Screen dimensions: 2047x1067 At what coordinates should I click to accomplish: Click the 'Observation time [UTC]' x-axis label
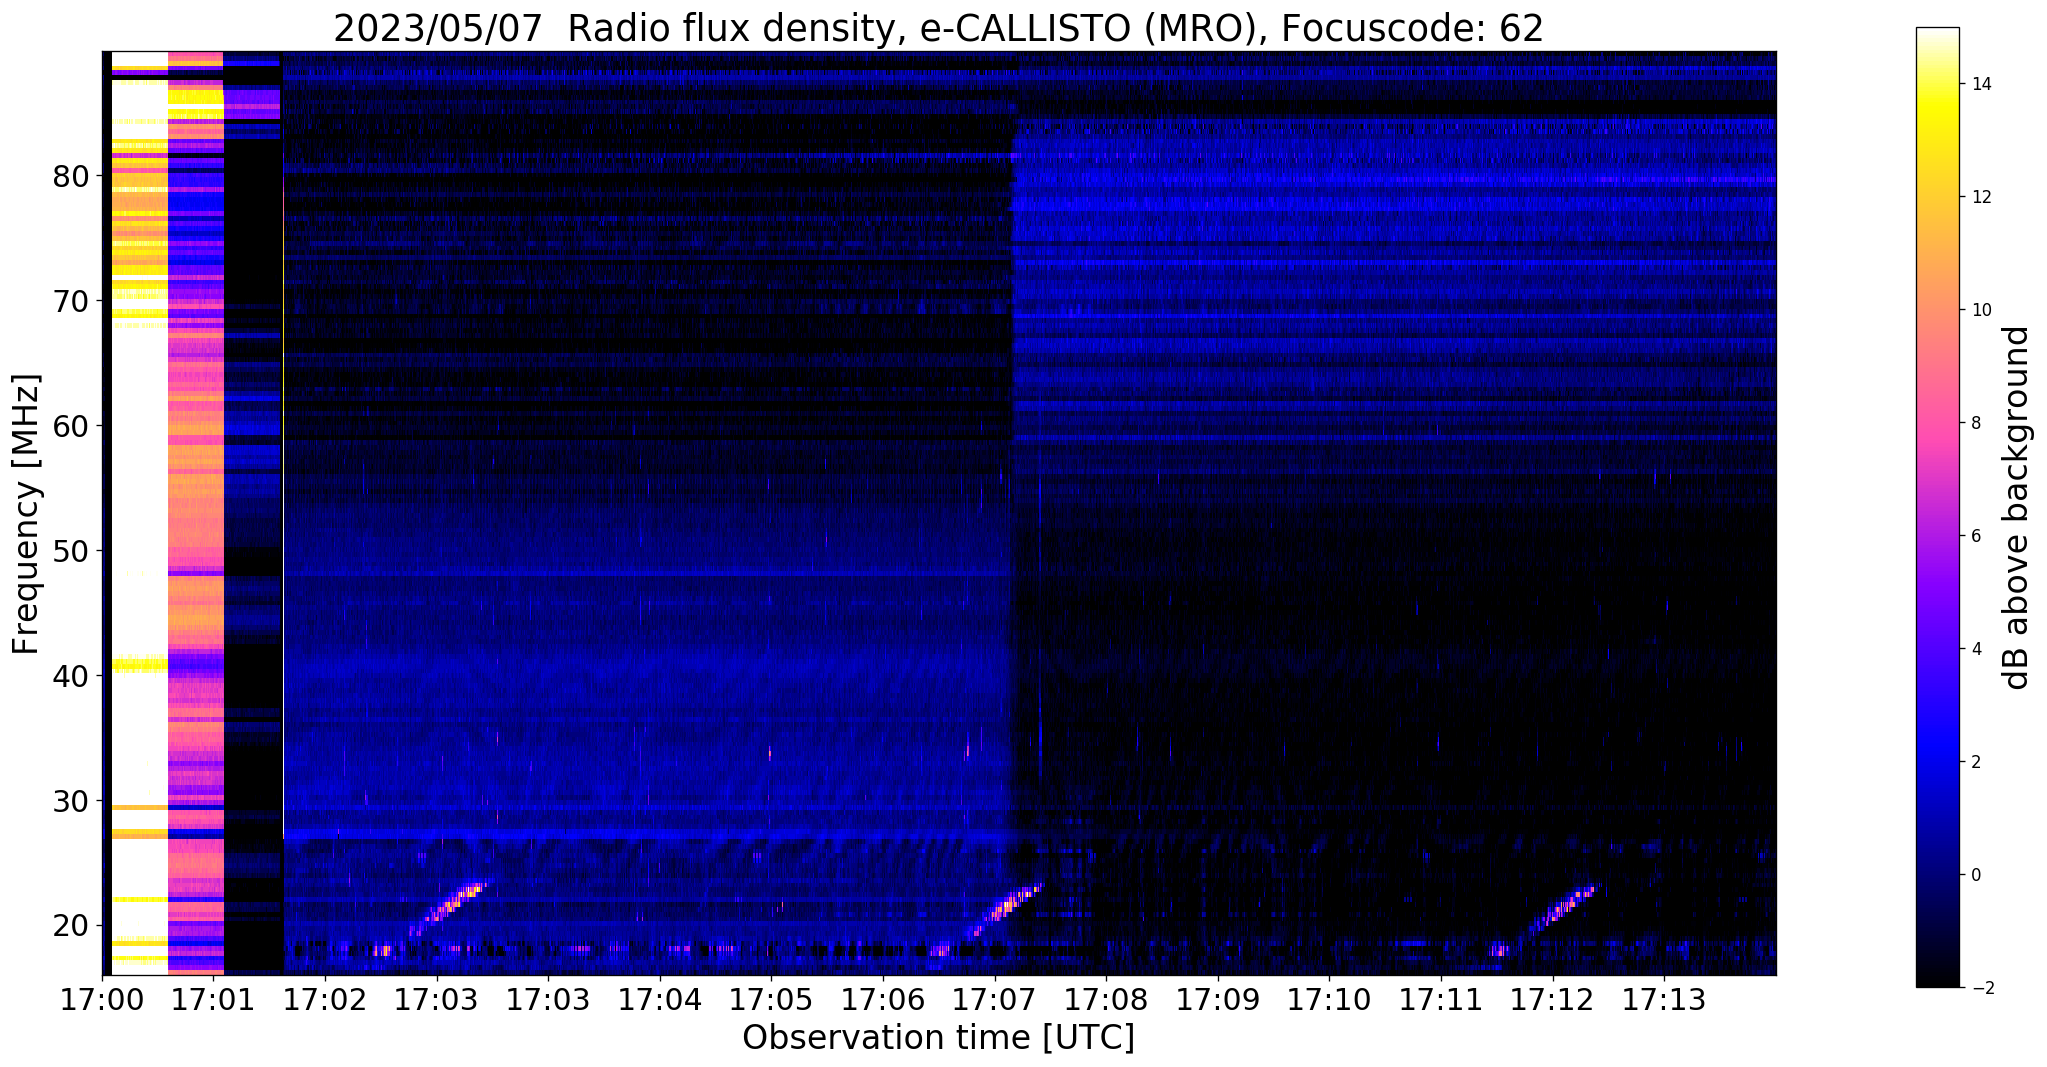(x=938, y=1038)
